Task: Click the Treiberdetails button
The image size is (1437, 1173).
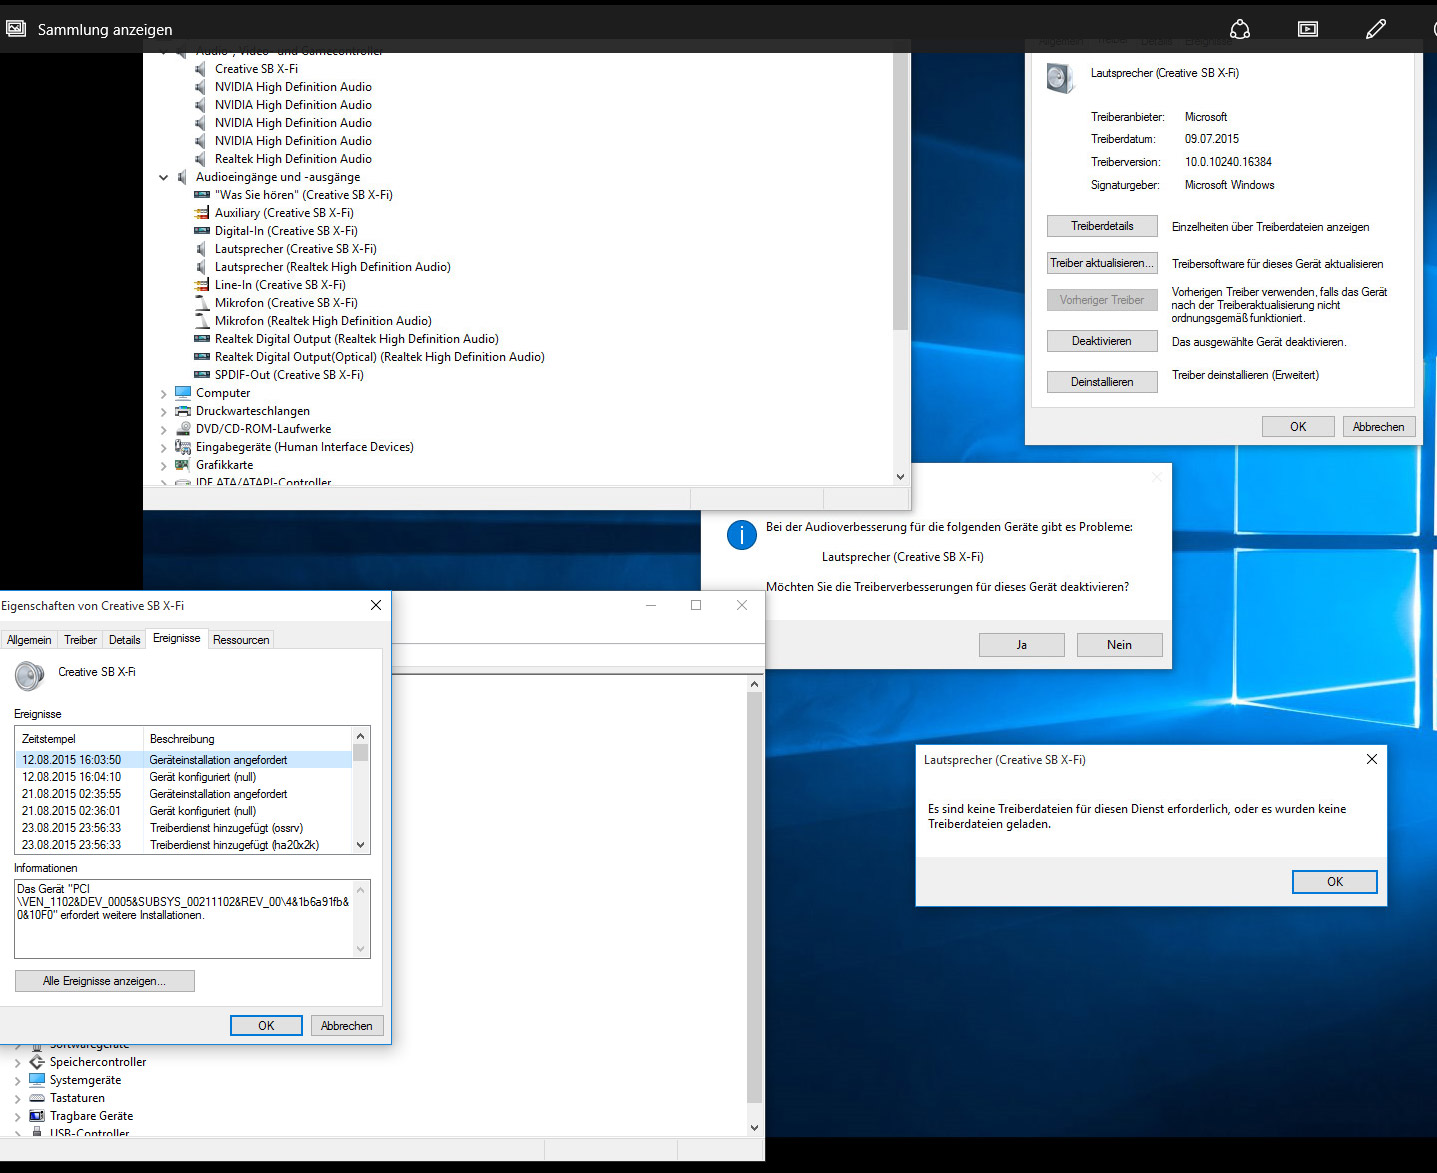Action: point(1102,226)
